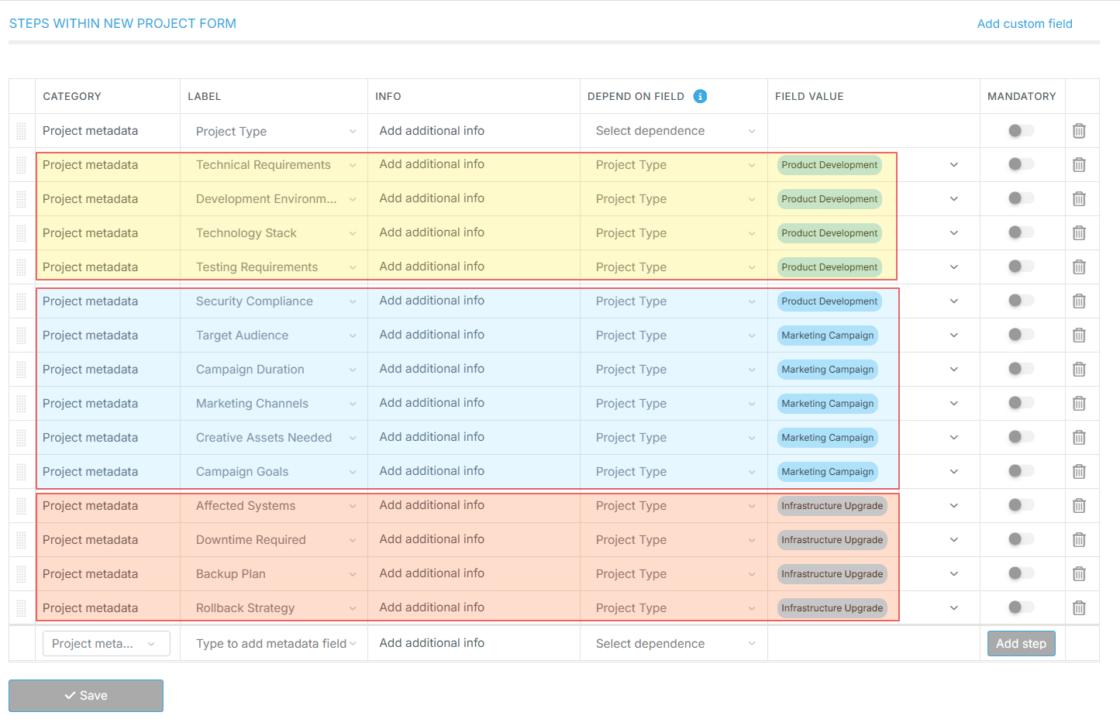This screenshot has height=726, width=1120.
Task: Grab drag handle of Target Audience row
Action: pos(21,336)
